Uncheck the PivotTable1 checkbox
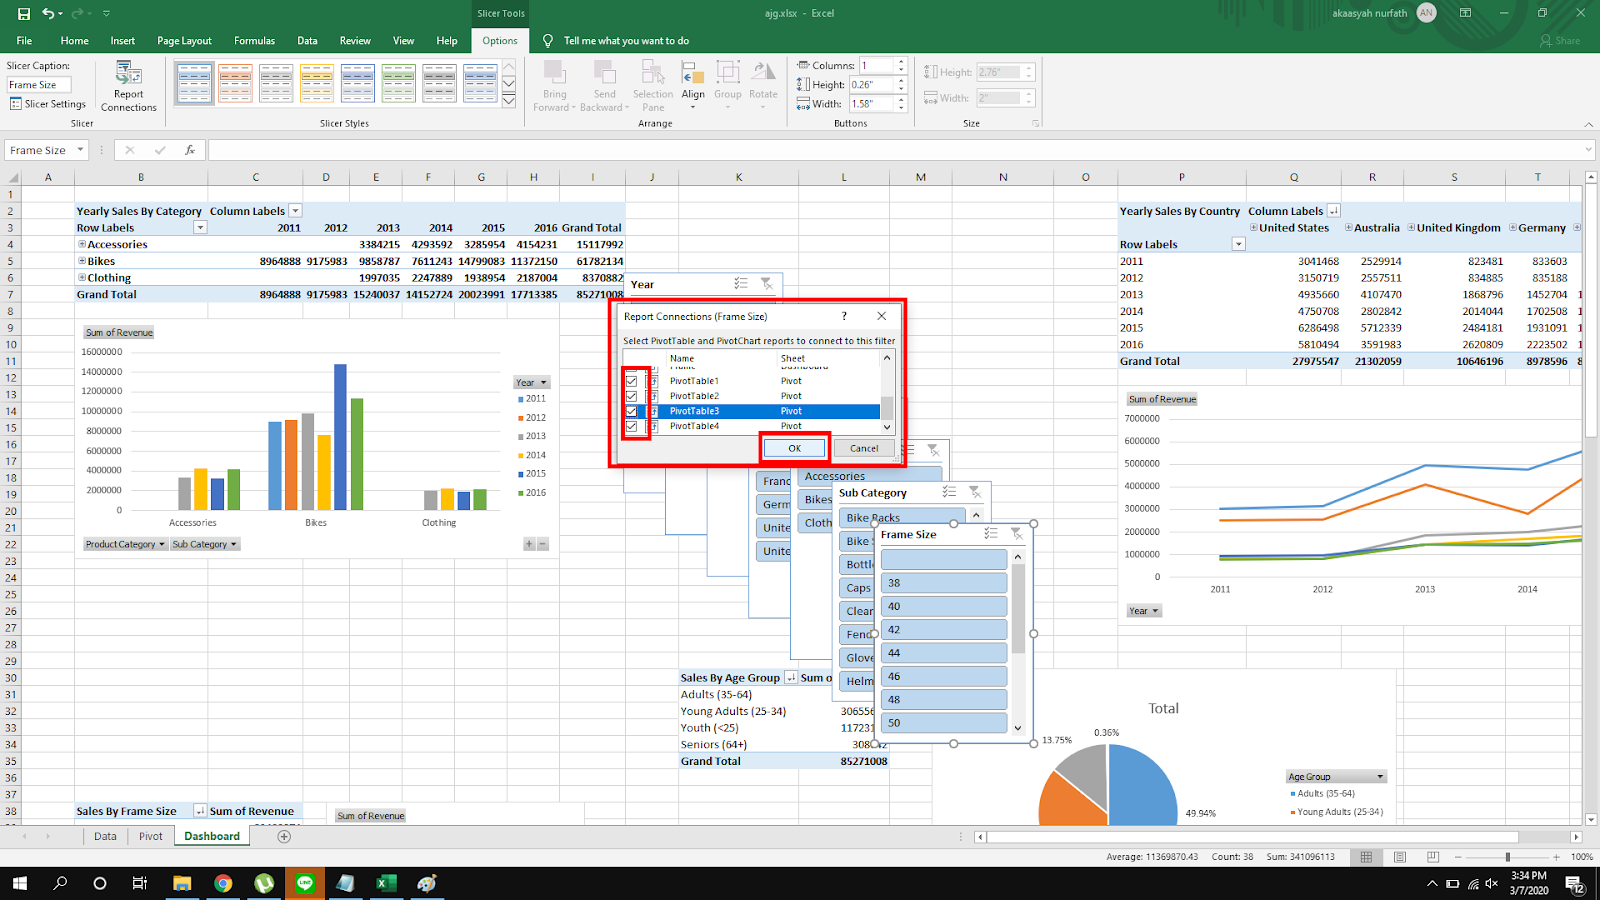1600x900 pixels. [631, 381]
